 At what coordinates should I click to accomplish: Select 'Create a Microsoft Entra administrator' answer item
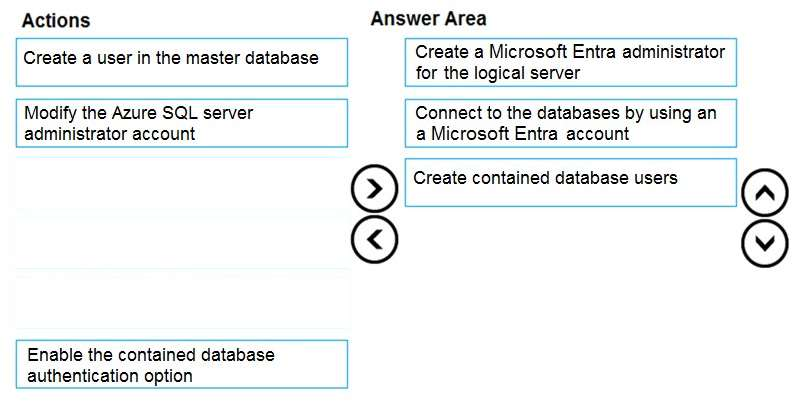tap(571, 62)
